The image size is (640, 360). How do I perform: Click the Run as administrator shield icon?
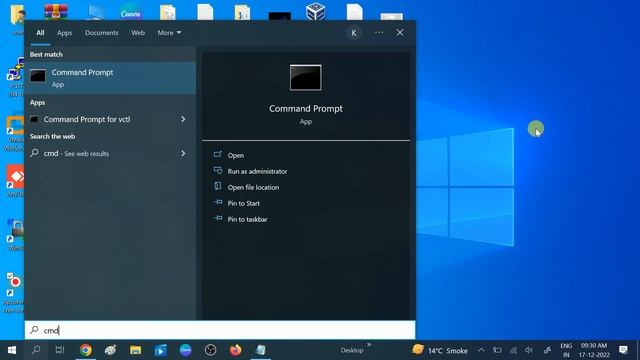point(218,170)
